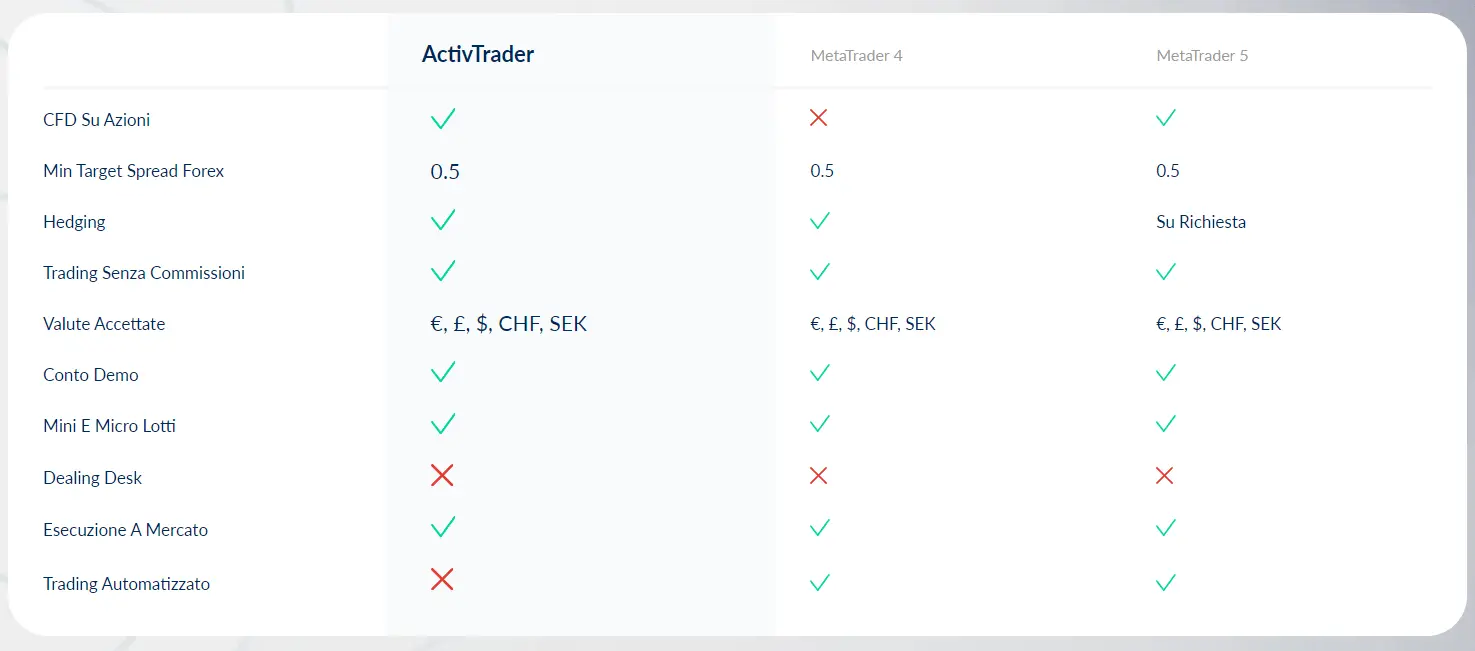The height and width of the screenshot is (651, 1475).
Task: Click ActivTrader checkmark for Trading Senza Commissioni
Action: click(x=443, y=270)
